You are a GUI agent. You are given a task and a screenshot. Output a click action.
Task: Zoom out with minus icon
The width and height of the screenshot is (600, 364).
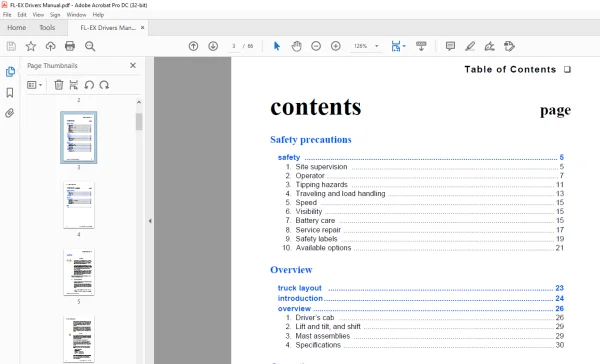(x=316, y=46)
